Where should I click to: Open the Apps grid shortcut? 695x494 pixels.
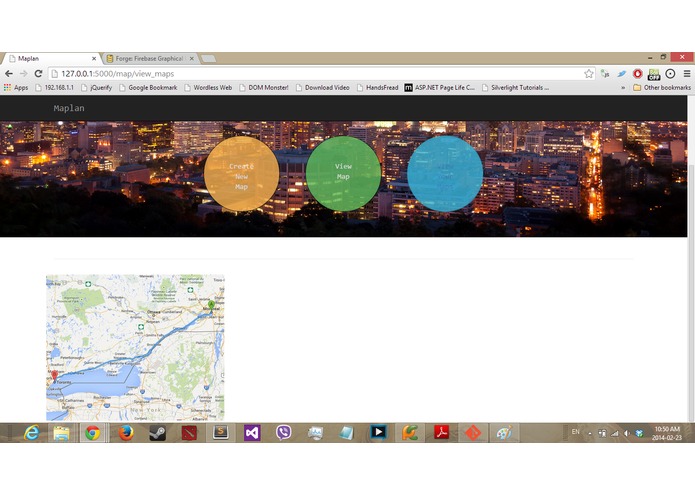click(x=16, y=88)
